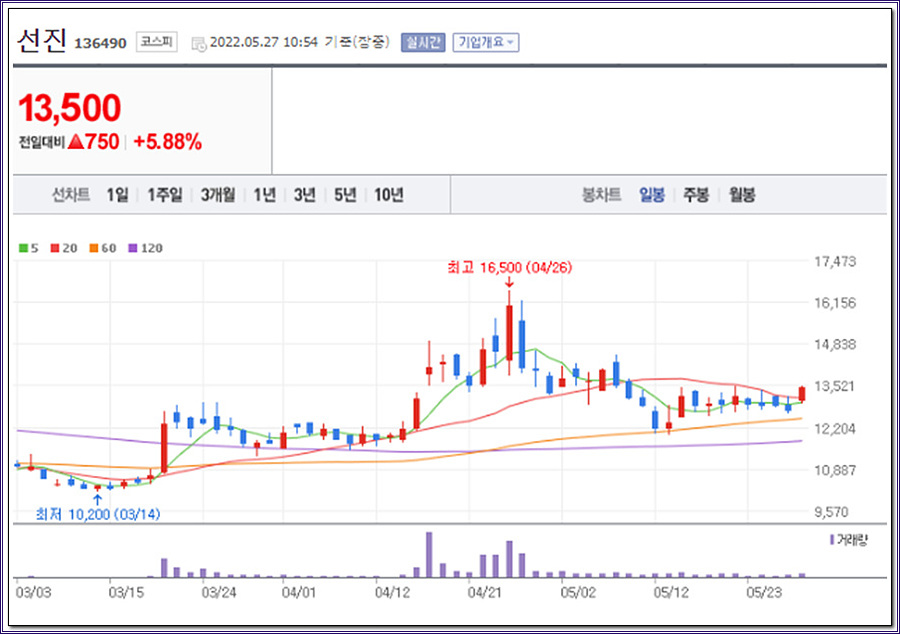Click the 04/21 date axis label
Image resolution: width=900 pixels, height=634 pixels.
pos(486,592)
